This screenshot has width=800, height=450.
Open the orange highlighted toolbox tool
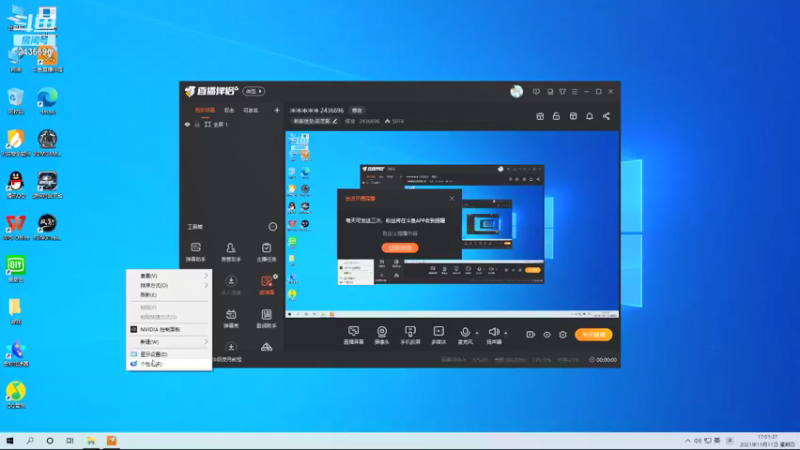(266, 285)
